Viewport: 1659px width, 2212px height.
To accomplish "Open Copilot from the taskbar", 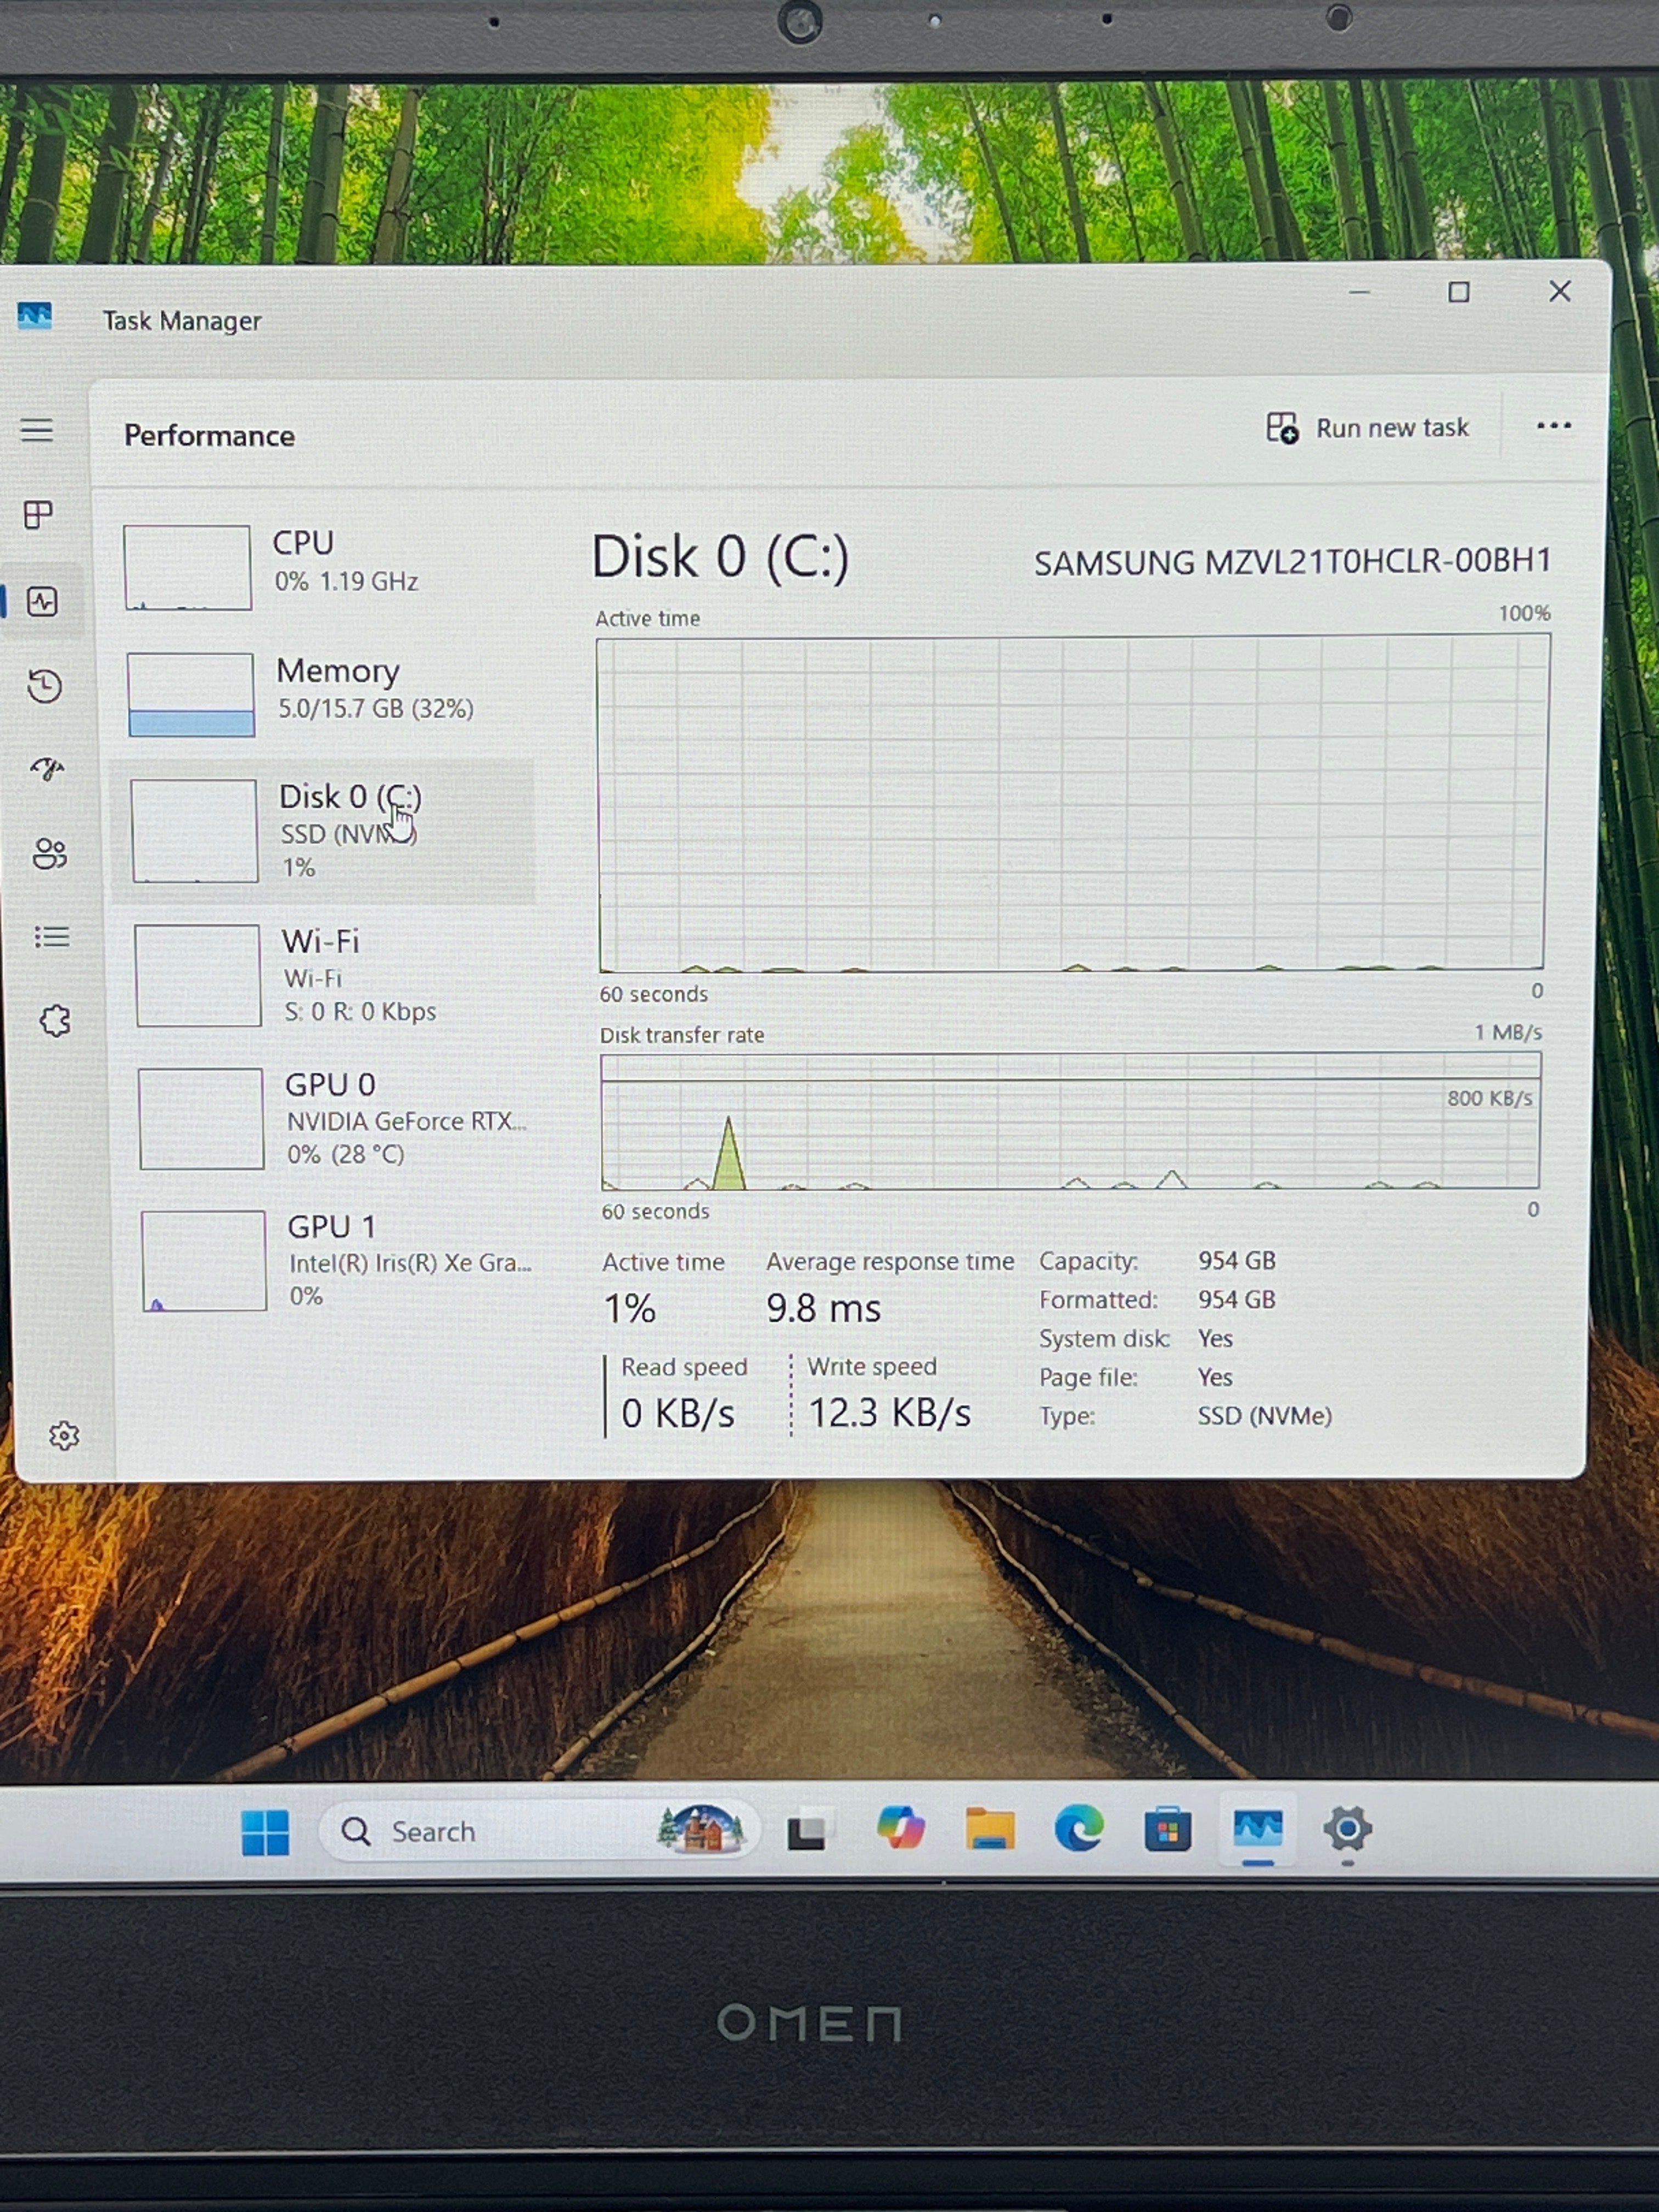I will pyautogui.click(x=900, y=1828).
